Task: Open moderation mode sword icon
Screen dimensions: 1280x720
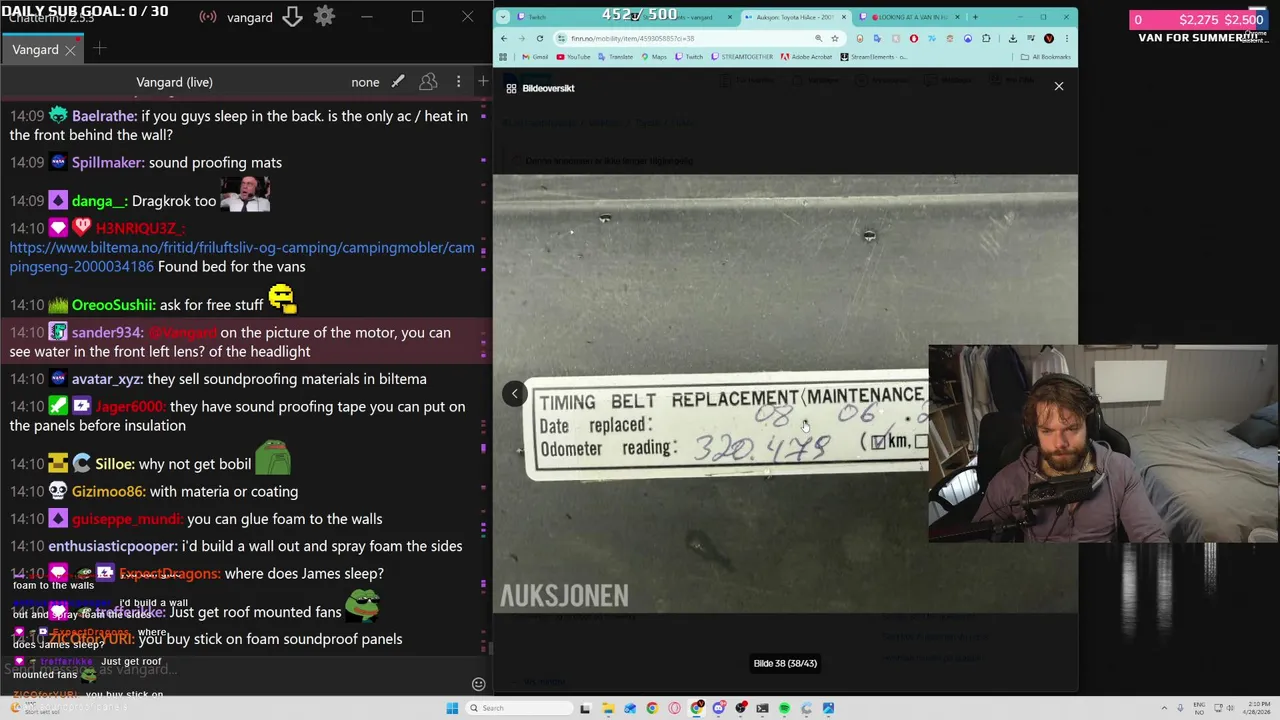Action: click(x=397, y=82)
